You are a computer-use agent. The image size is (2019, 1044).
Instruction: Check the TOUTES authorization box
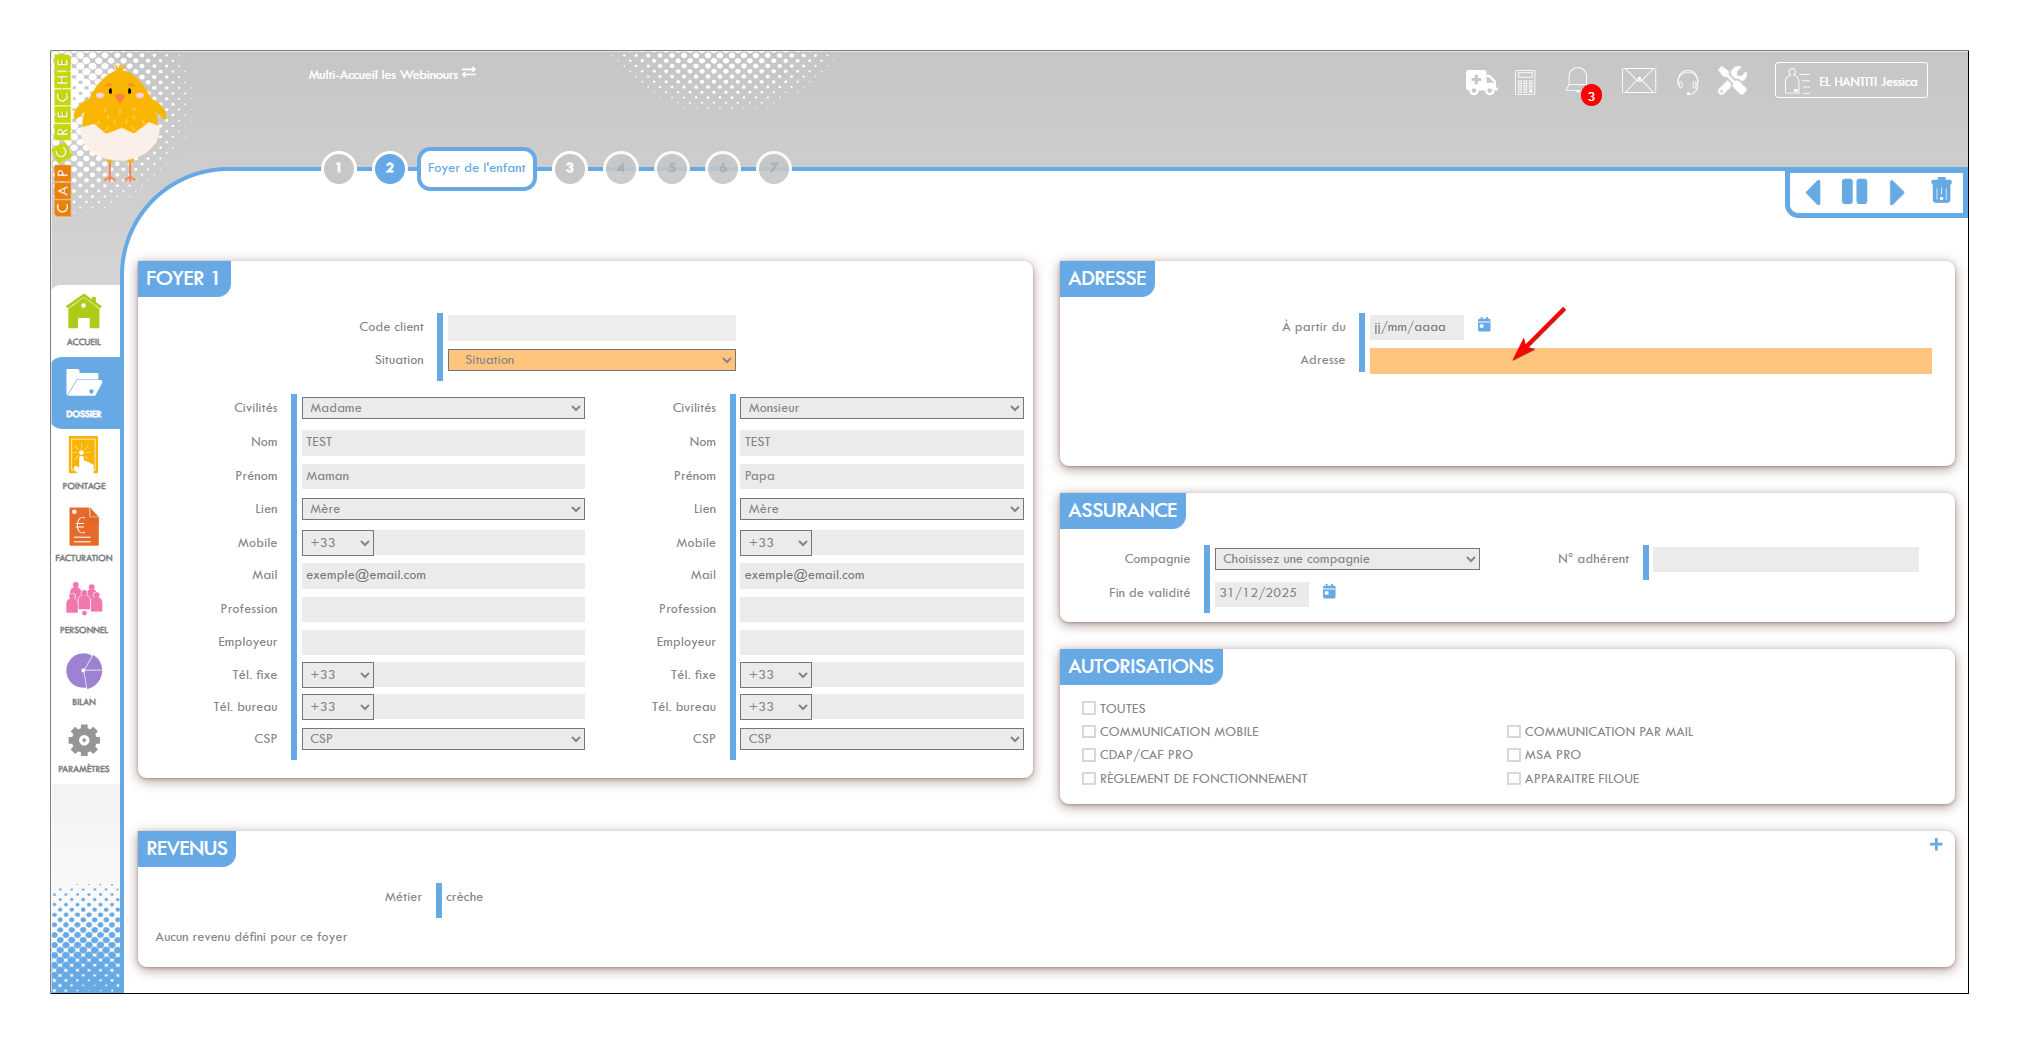coord(1089,708)
